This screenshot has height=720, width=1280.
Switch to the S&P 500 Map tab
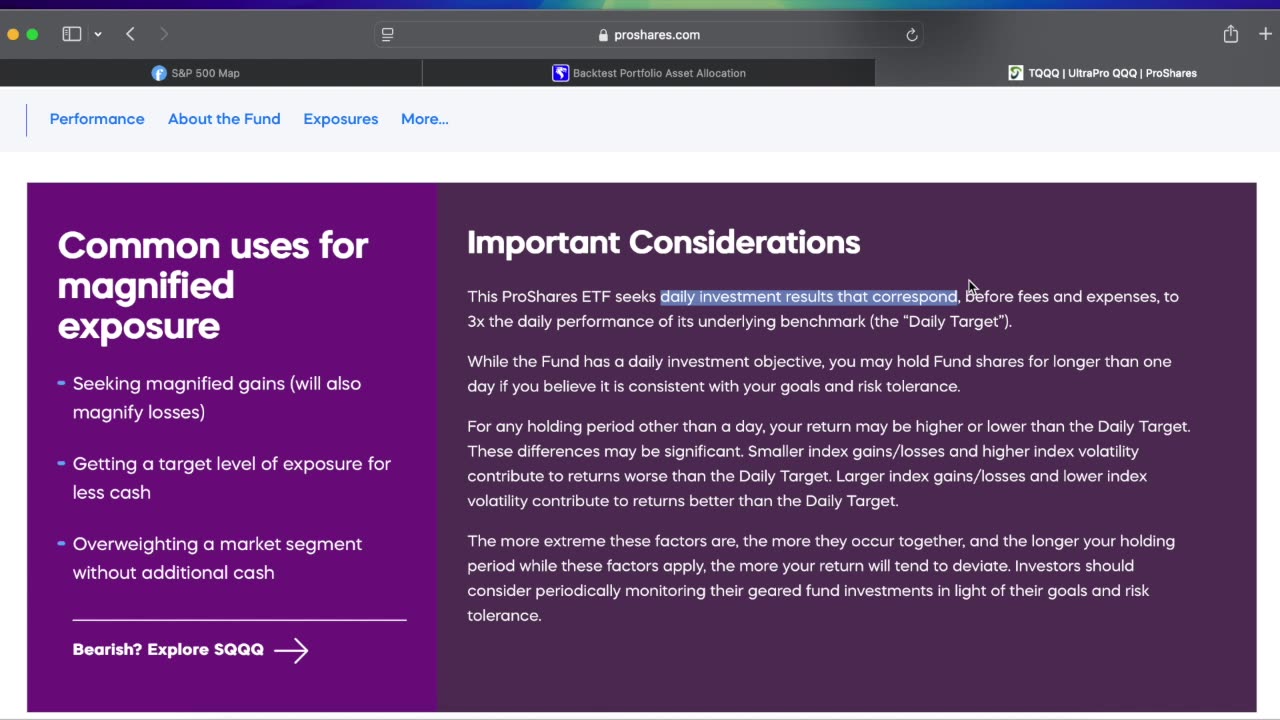point(211,73)
